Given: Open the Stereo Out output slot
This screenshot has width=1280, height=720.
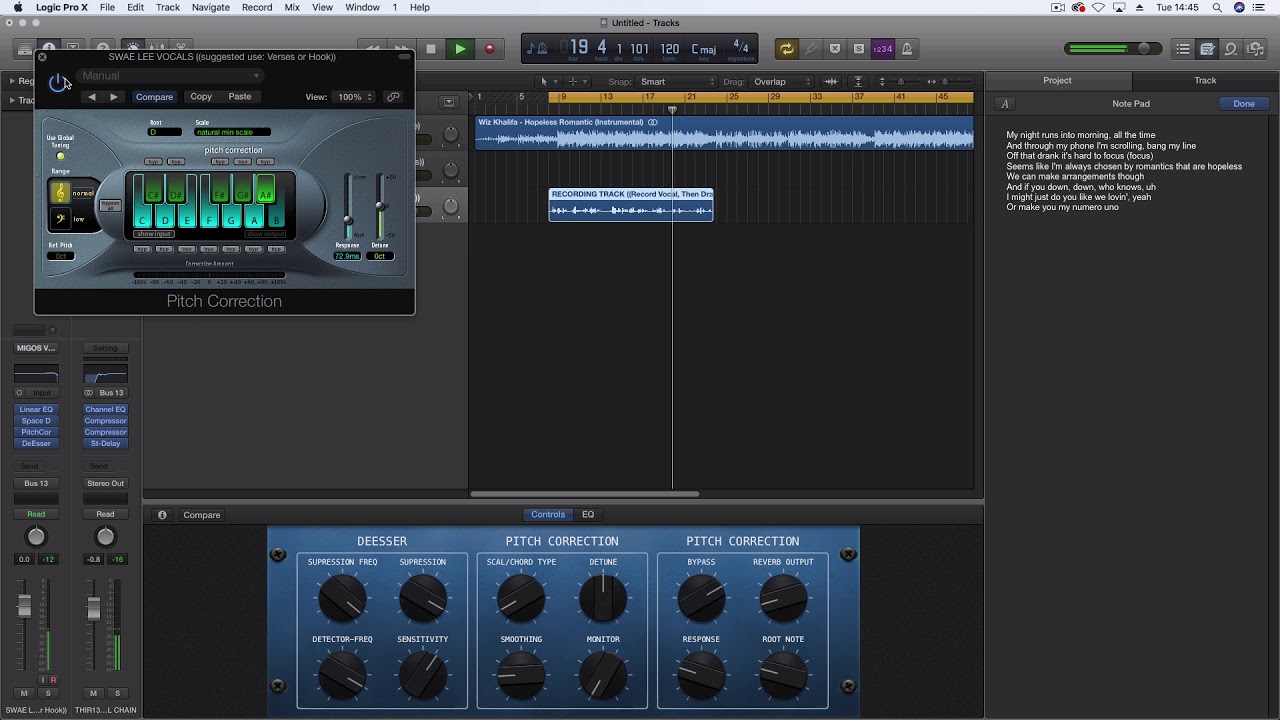Looking at the screenshot, I should (105, 484).
